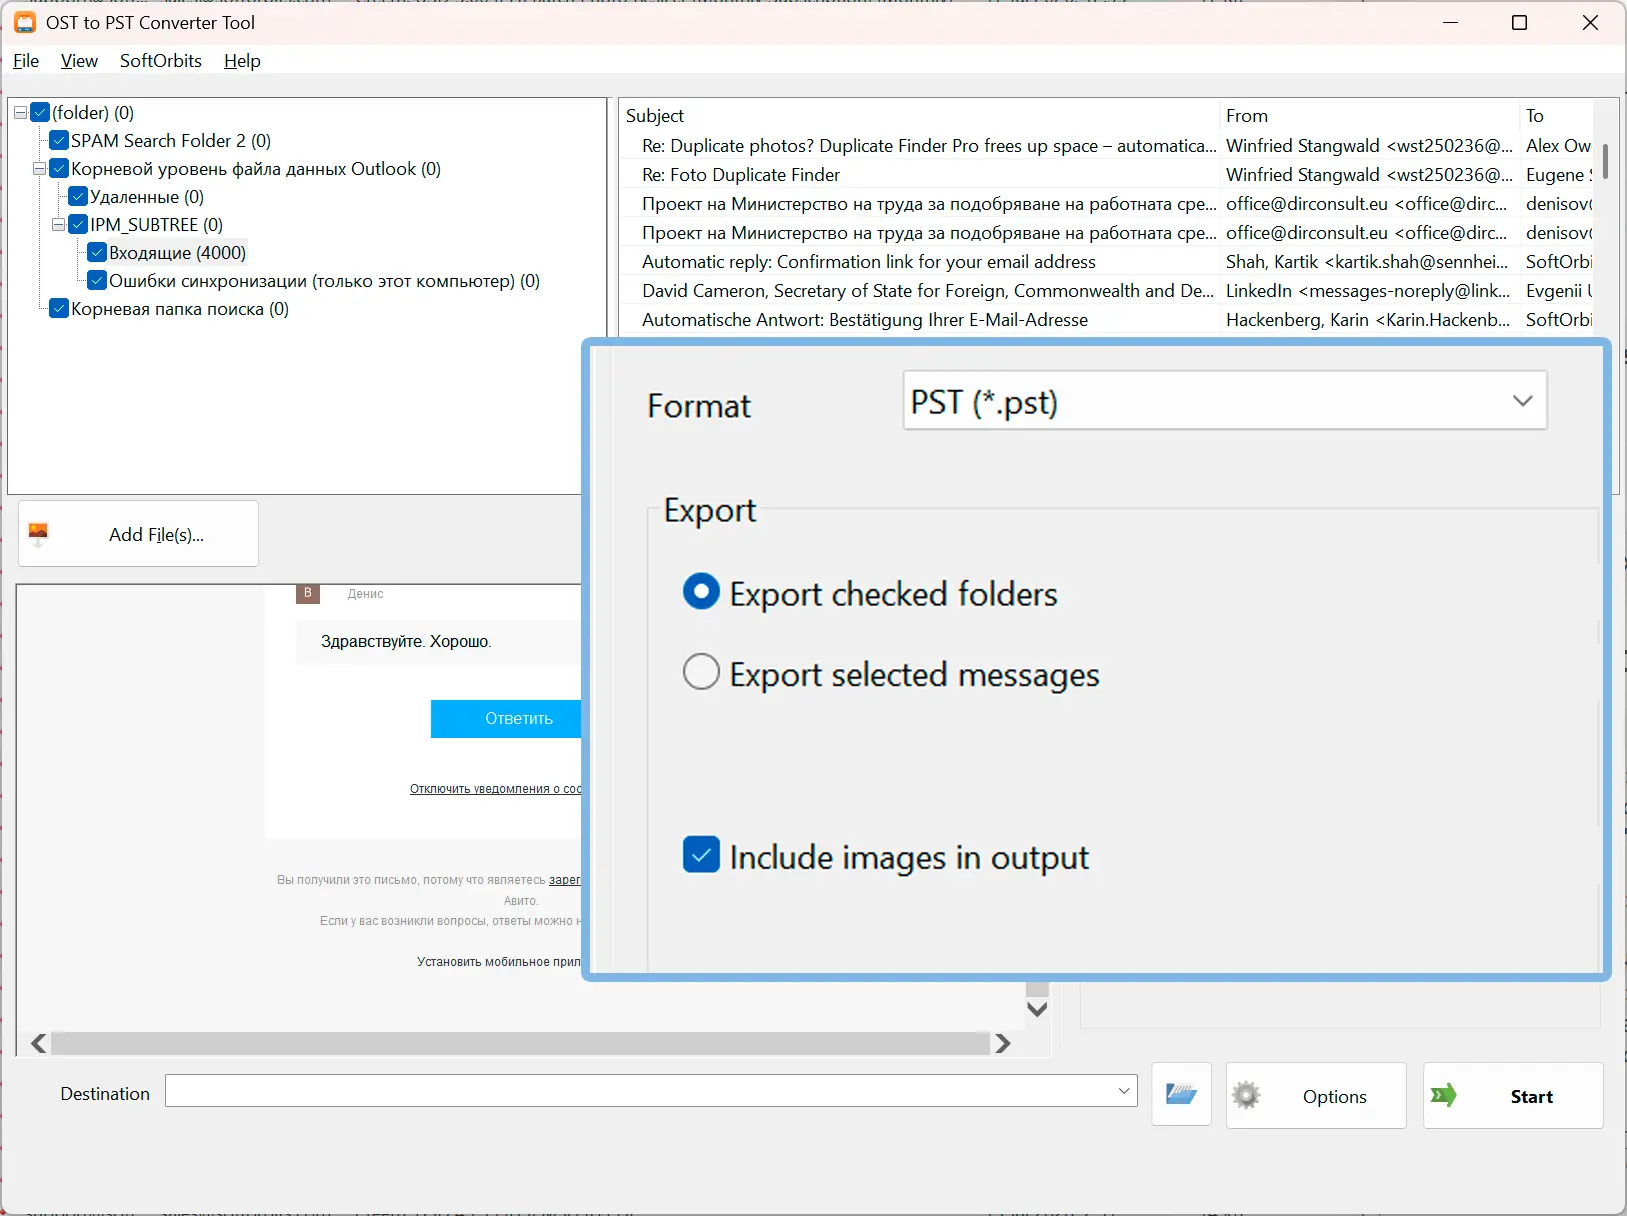Click Отключить уведомления link in preview
The width and height of the screenshot is (1627, 1216).
[x=495, y=789]
